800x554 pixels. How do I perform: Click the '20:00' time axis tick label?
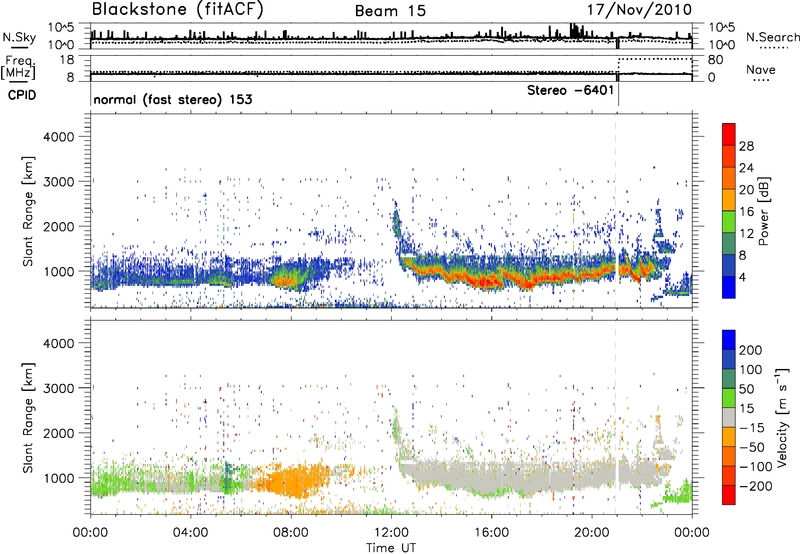[x=591, y=533]
